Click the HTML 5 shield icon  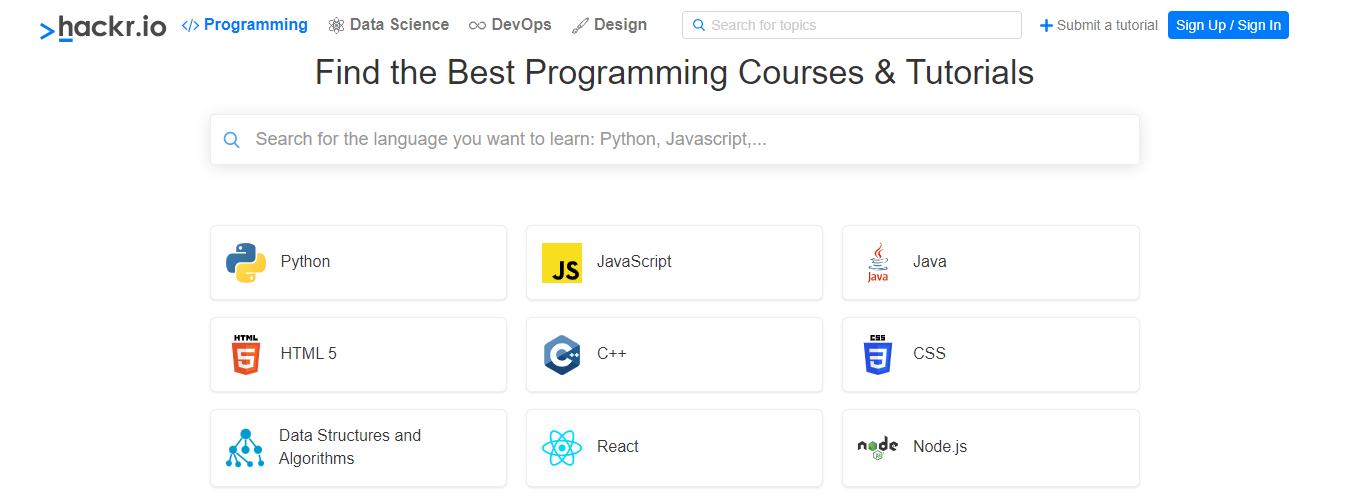[246, 354]
